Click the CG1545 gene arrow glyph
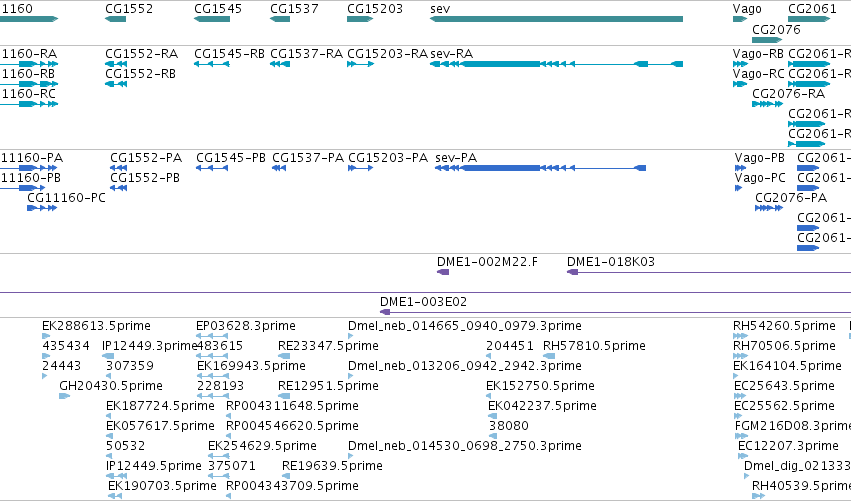 pyautogui.click(x=212, y=19)
